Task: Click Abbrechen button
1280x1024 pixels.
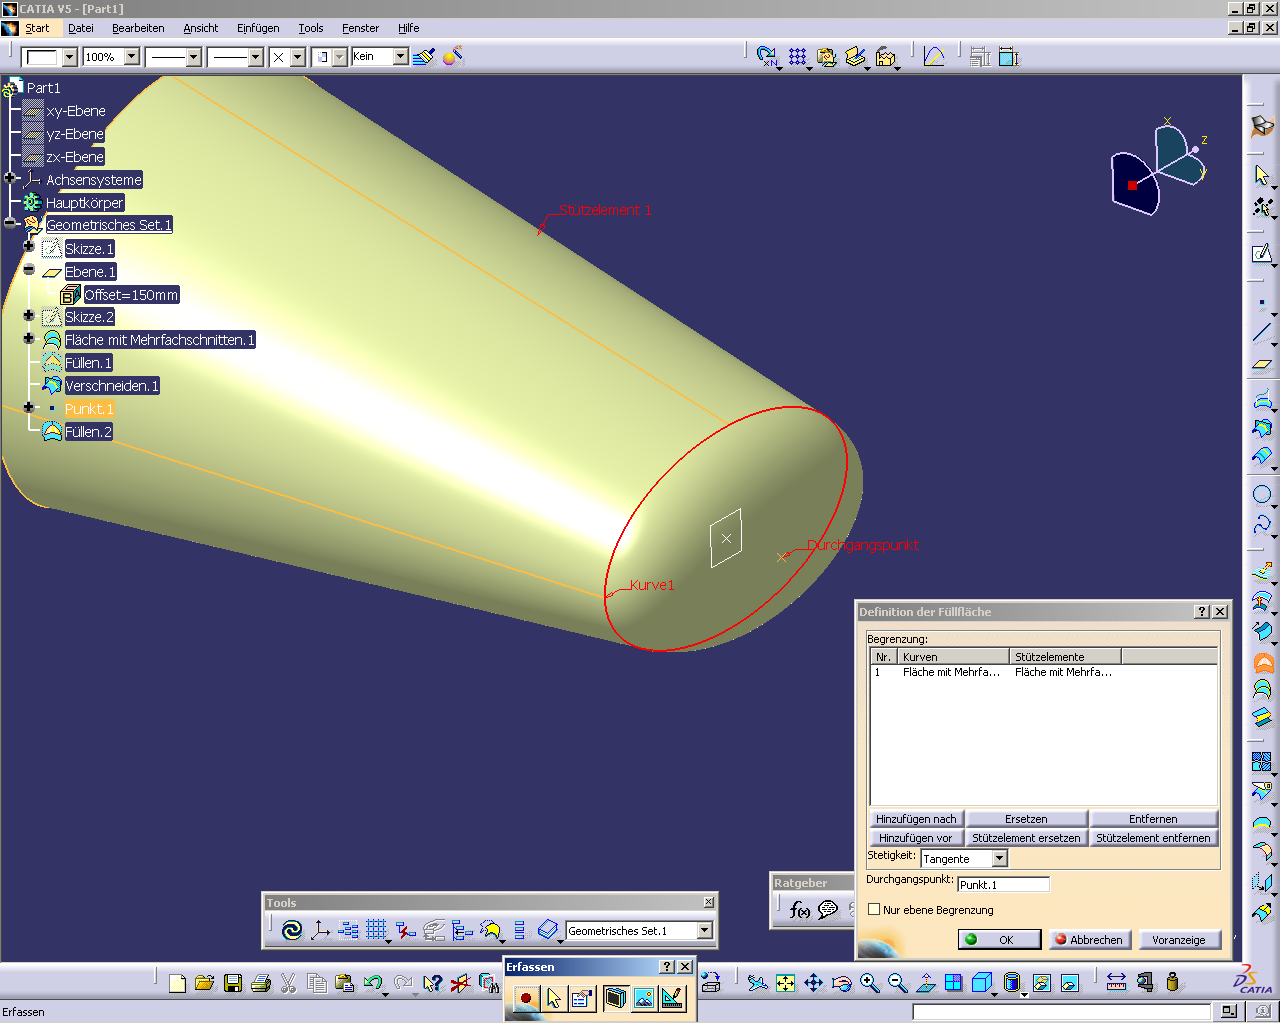Action: 1089,940
